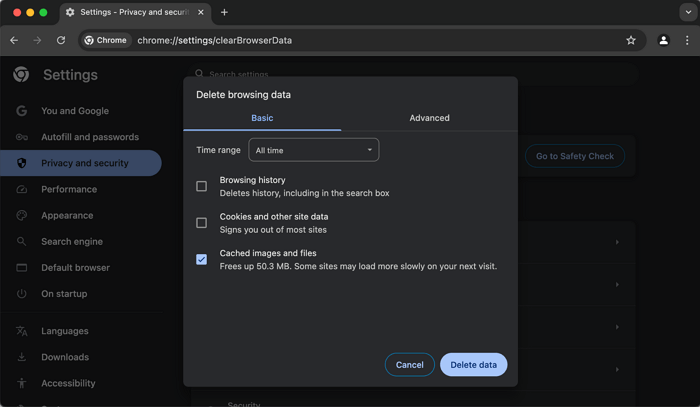Open Appearance settings in sidebar

tap(67, 215)
